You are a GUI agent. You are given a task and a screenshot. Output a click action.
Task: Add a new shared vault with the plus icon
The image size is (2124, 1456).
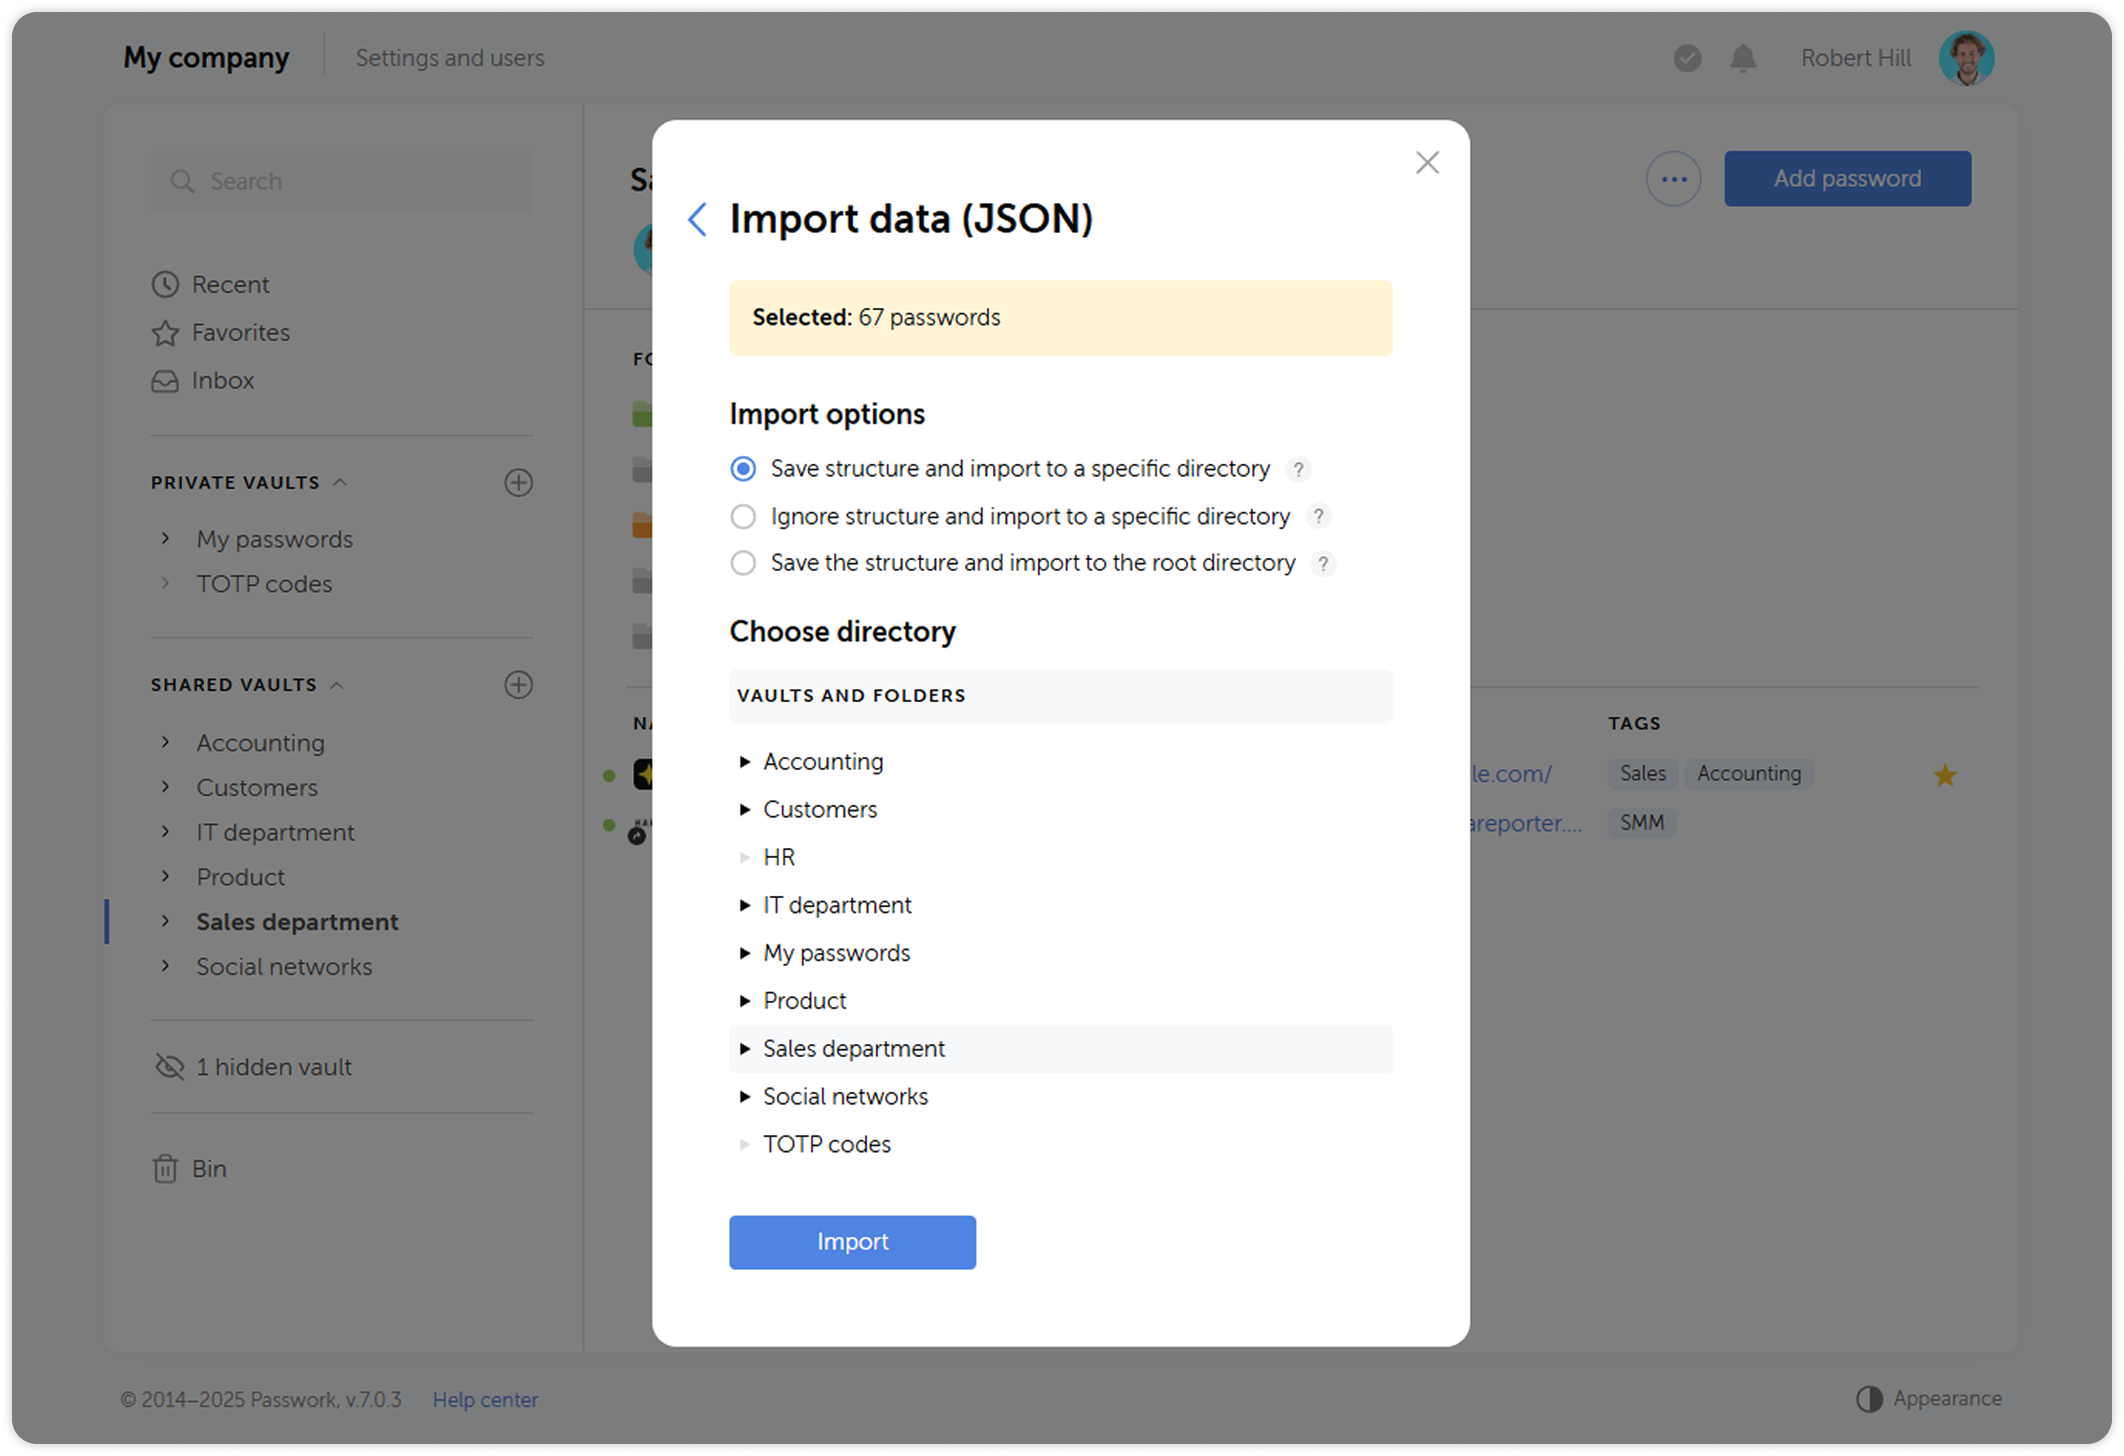[x=518, y=684]
